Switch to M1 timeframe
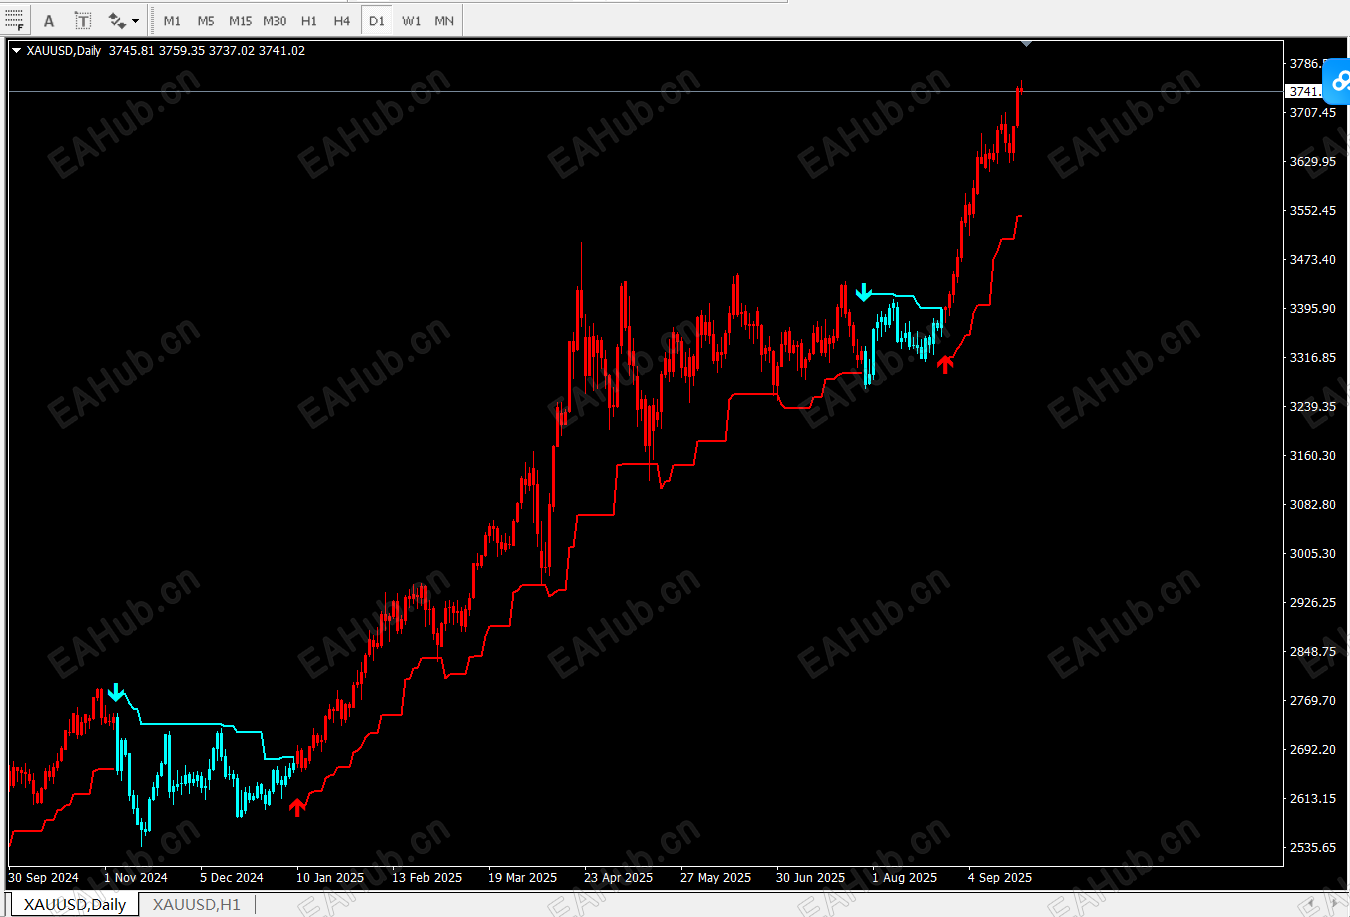1350x917 pixels. 172,20
